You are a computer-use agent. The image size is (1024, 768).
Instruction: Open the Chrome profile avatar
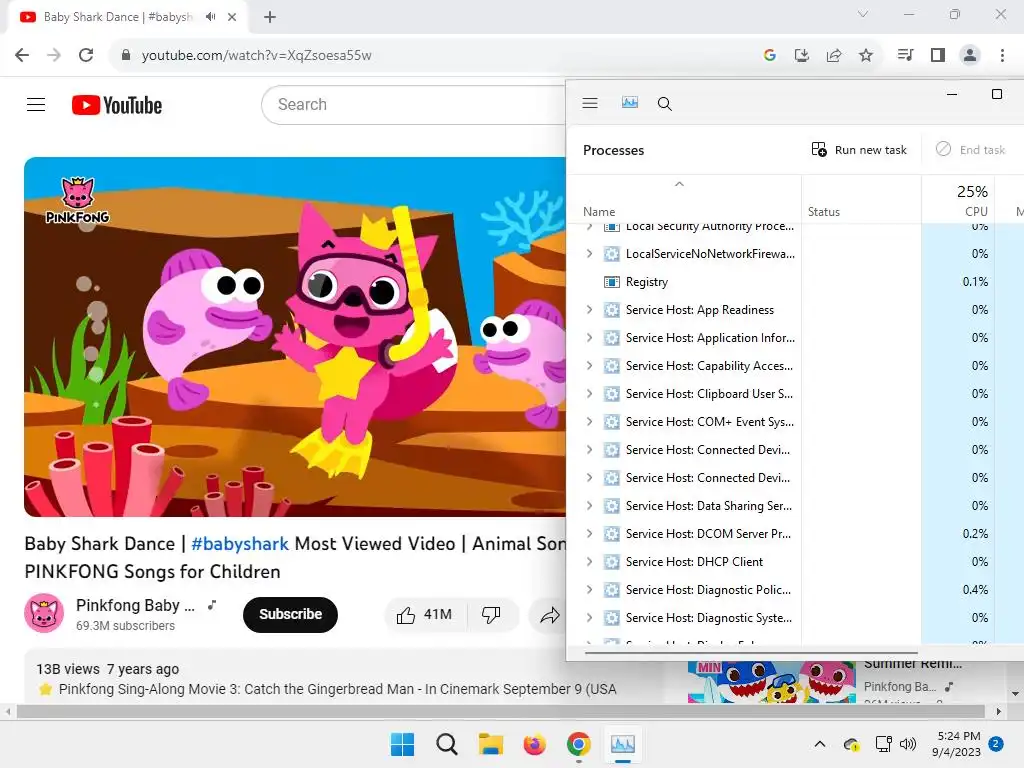click(x=970, y=55)
